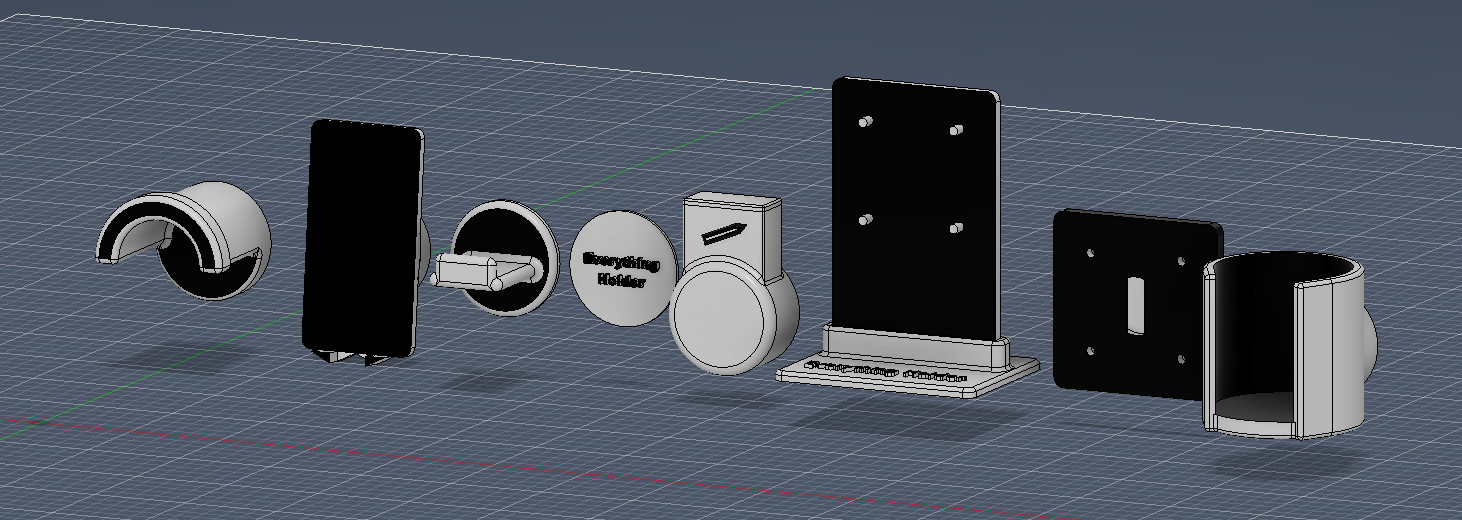The height and width of the screenshot is (520, 1462).
Task: Select the bottom-left peg on the large plate
Action: click(867, 219)
